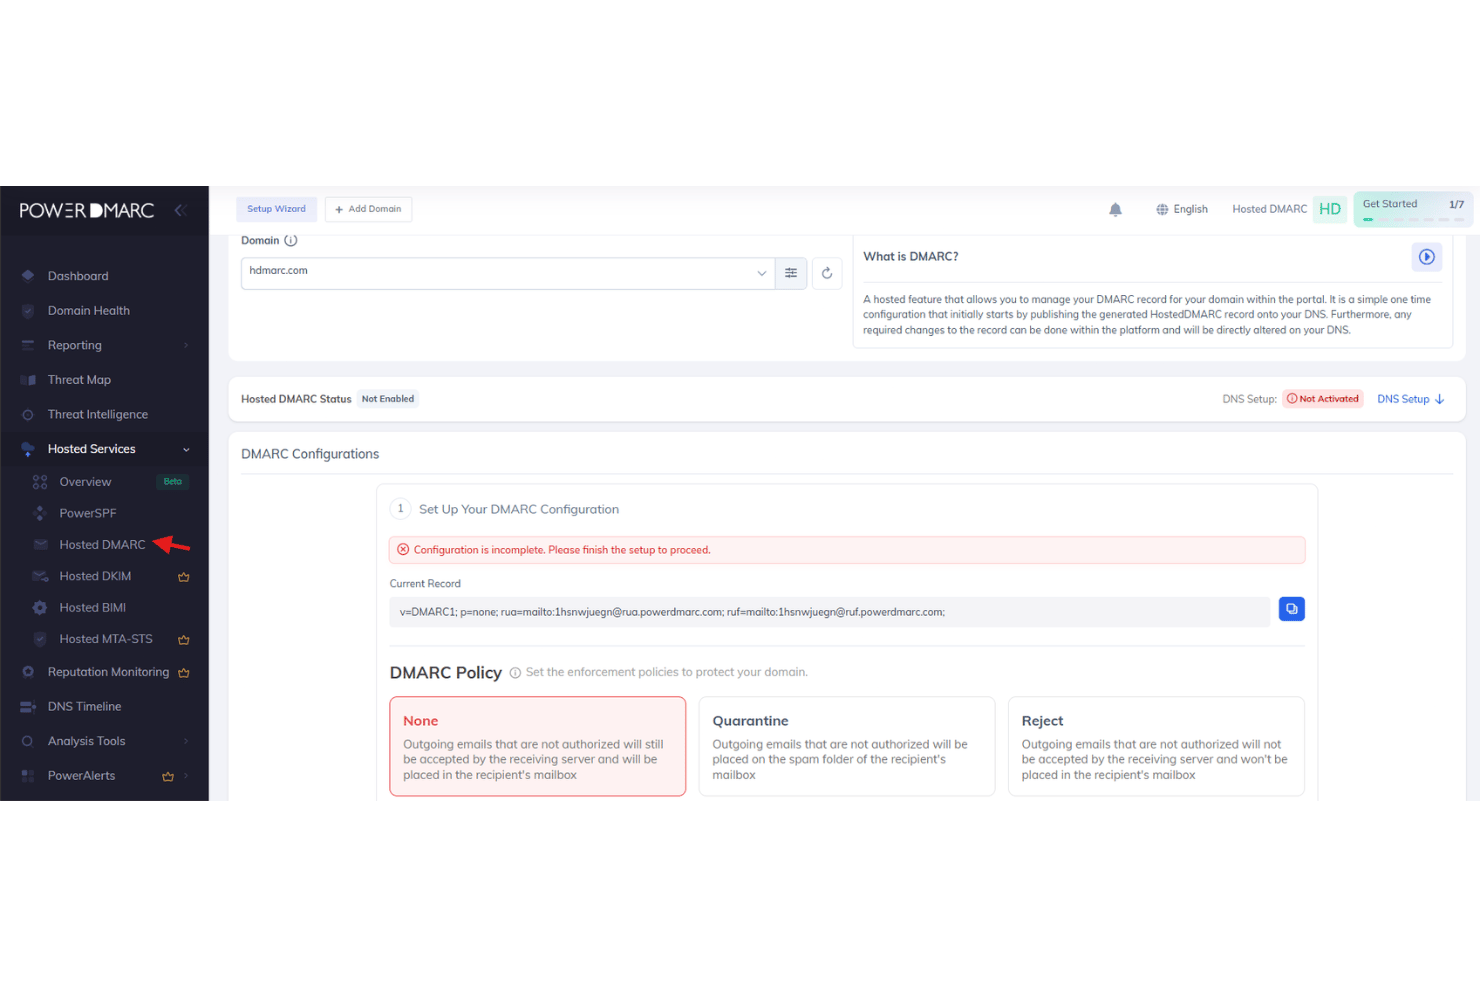The image size is (1480, 987).
Task: Click the Not Activated status badge
Action: tap(1323, 399)
